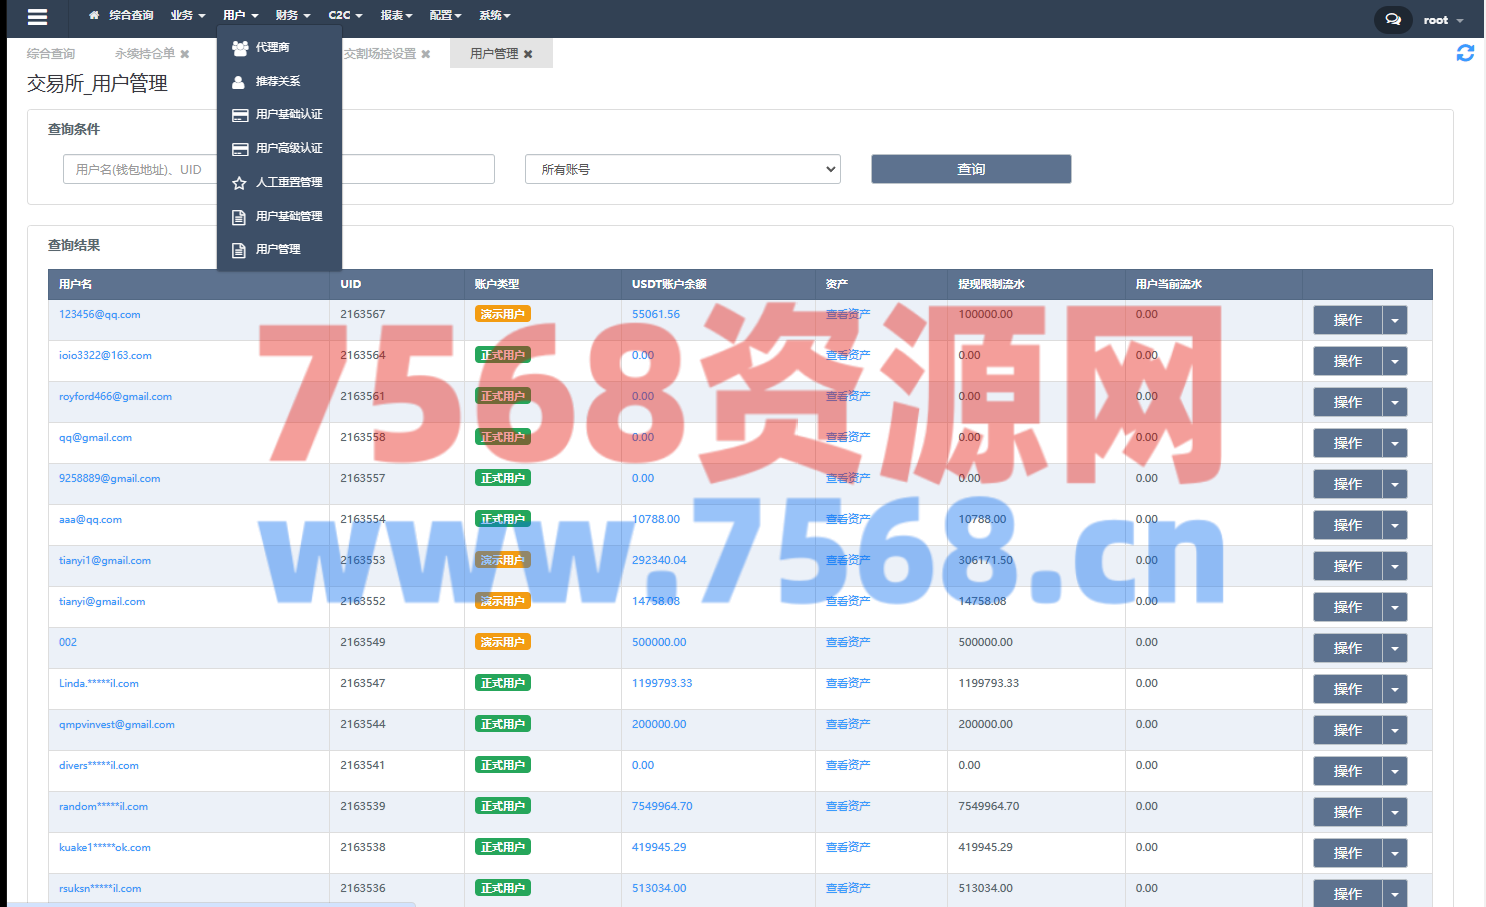Open 推荐关系 from the user menu
The image size is (1486, 907).
tap(277, 81)
